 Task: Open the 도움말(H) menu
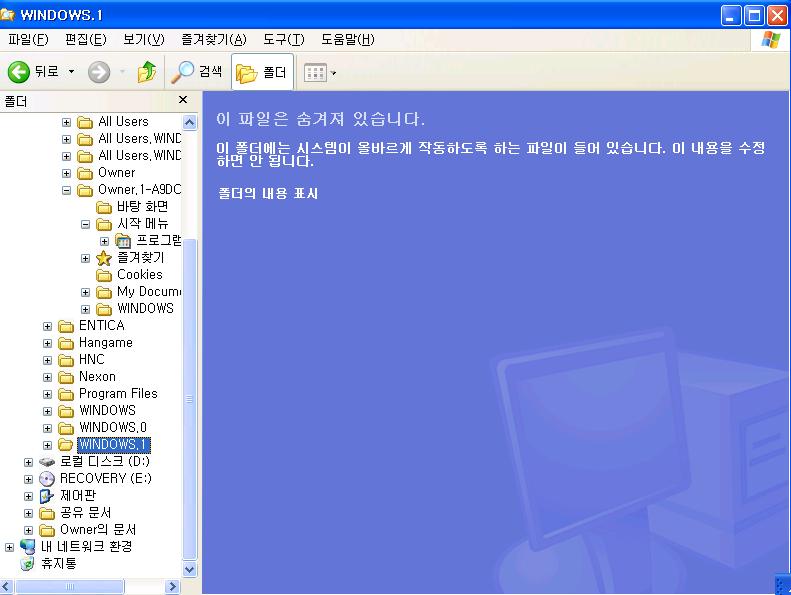[x=348, y=39]
